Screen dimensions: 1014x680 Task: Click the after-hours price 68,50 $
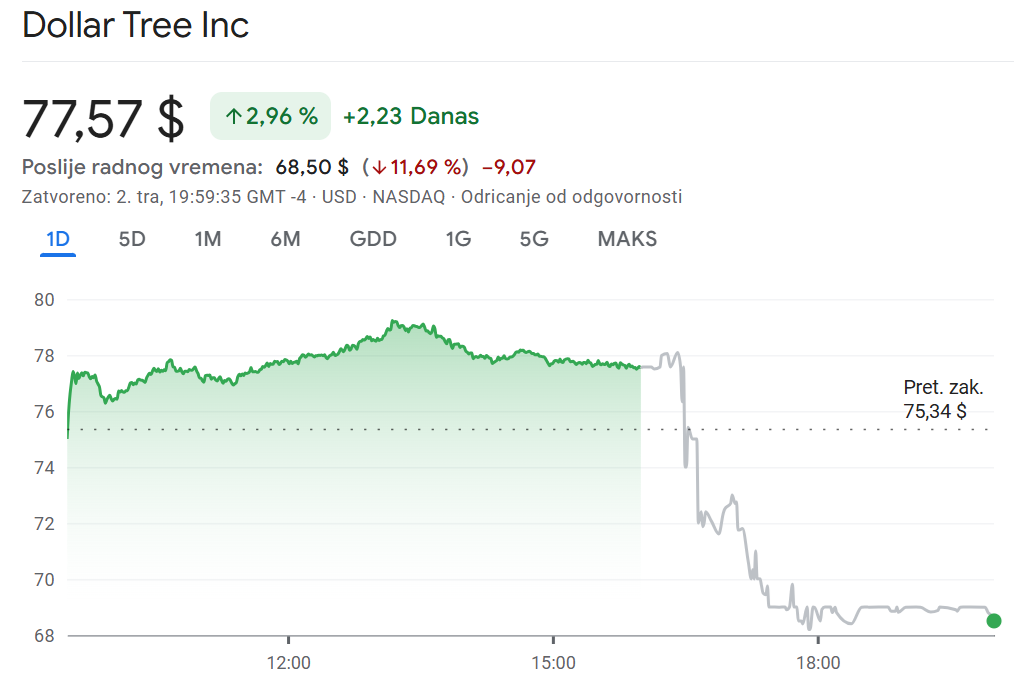point(312,166)
